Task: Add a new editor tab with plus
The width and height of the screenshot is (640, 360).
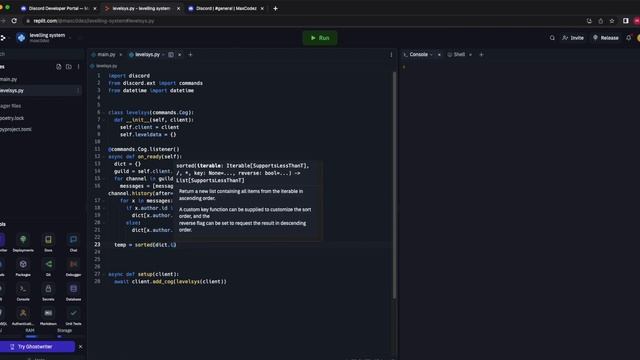Action: click(x=190, y=55)
